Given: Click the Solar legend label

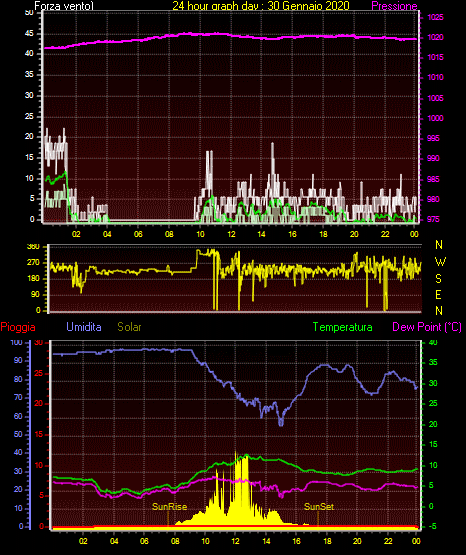Looking at the screenshot, I should tap(129, 327).
